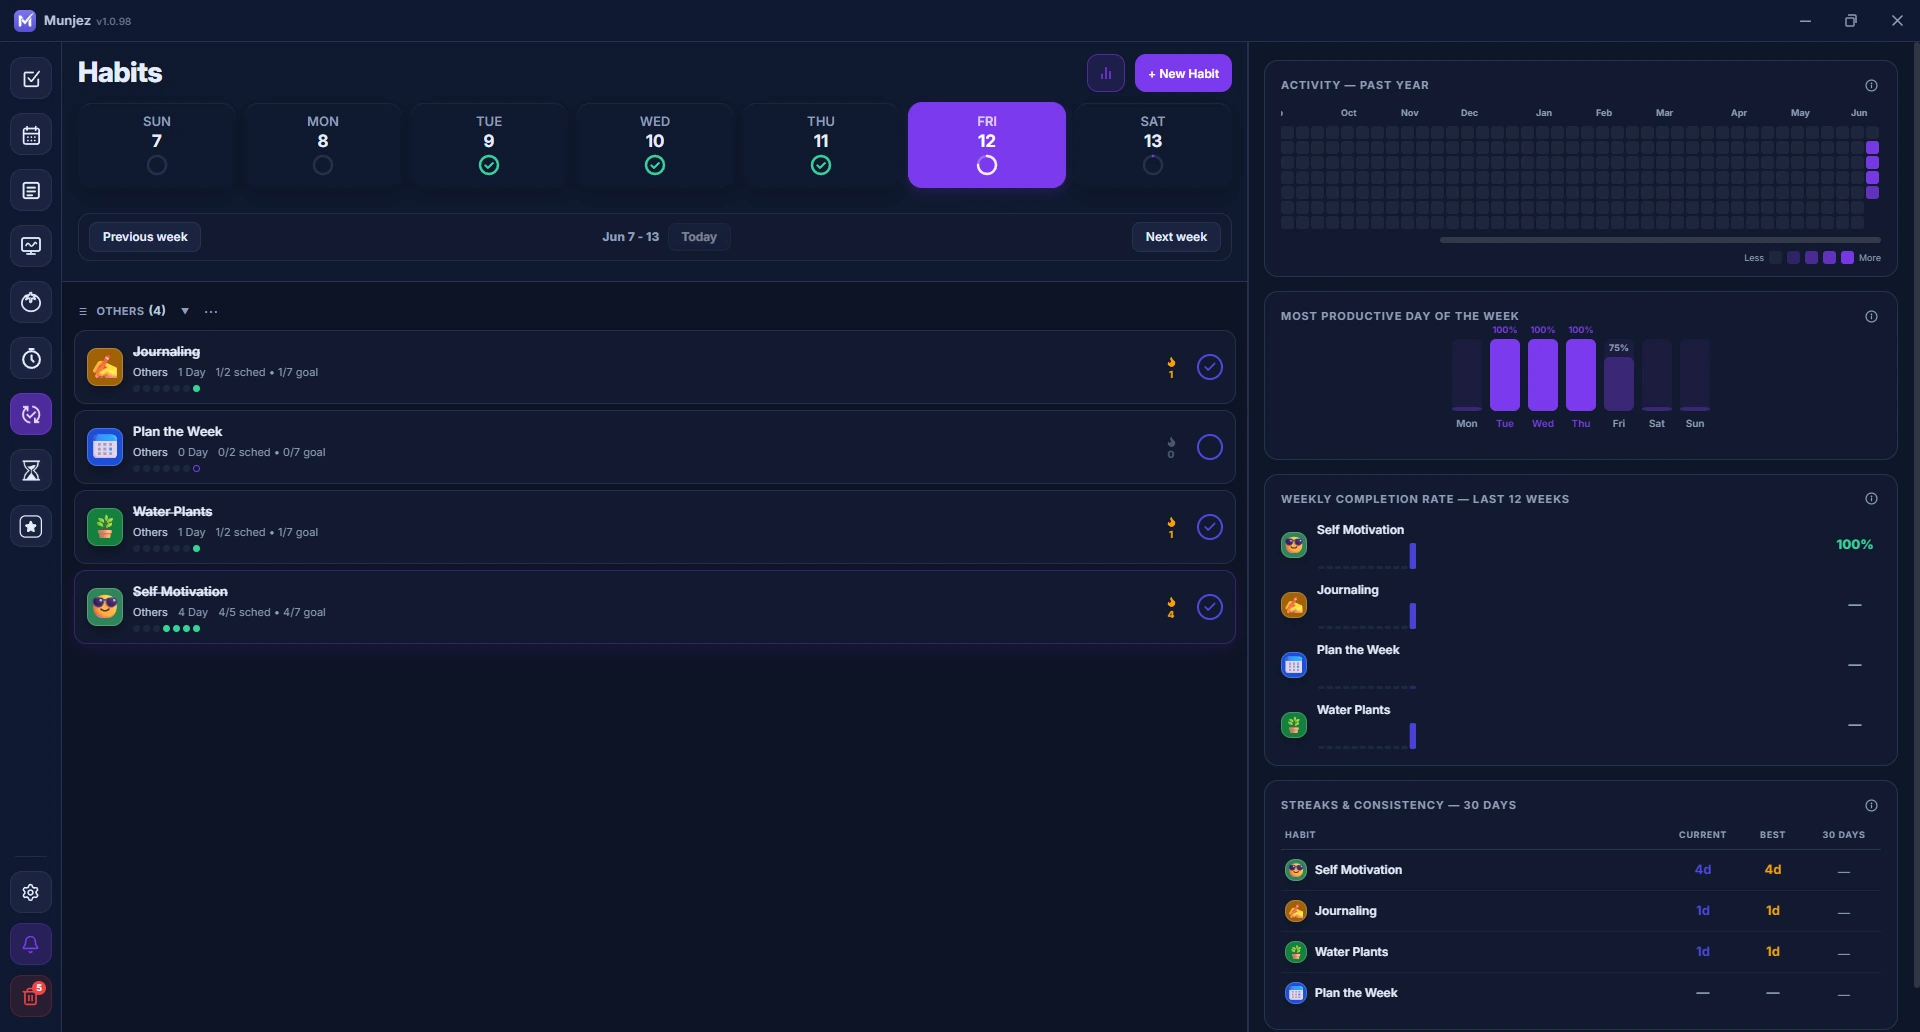Select Wednesday 10 day tab

pos(655,145)
